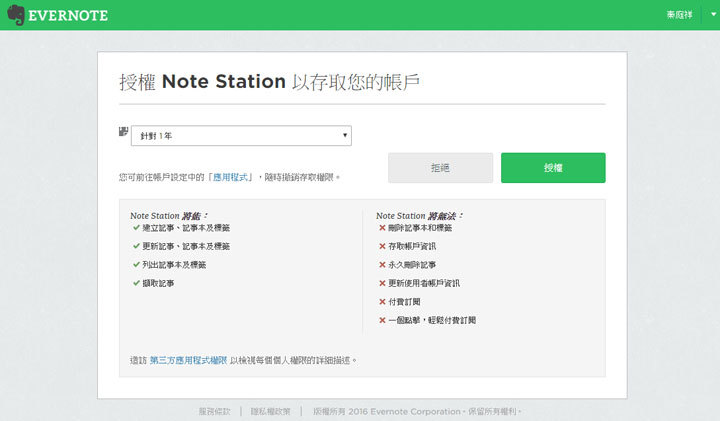Screen dimensions: 720x421
Task: Click the red X beside 永久刪除記事
Action: click(382, 265)
